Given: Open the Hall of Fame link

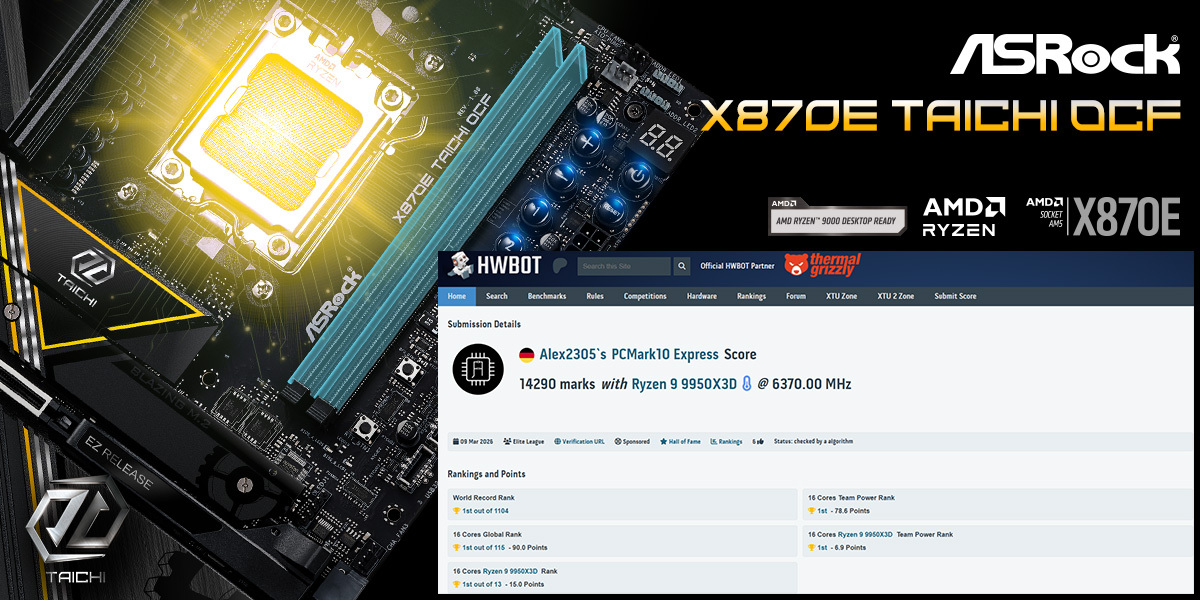Looking at the screenshot, I should tap(684, 441).
